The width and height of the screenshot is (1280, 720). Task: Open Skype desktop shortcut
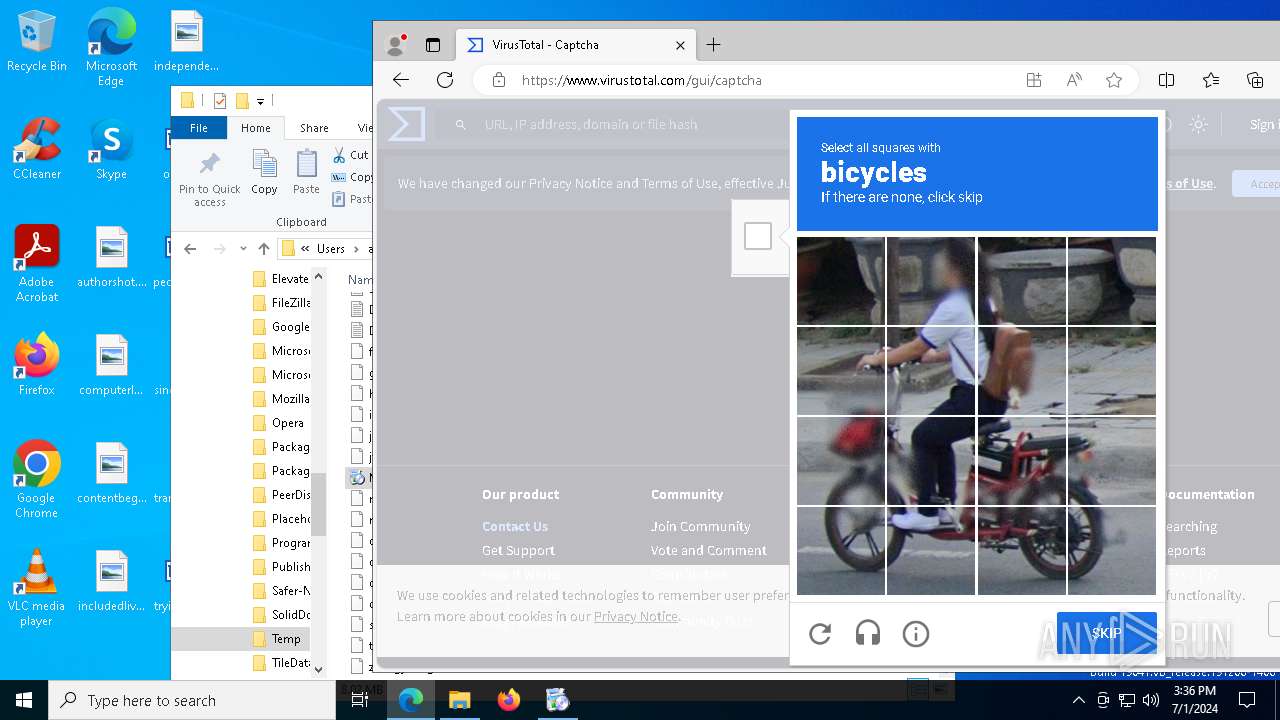[111, 149]
